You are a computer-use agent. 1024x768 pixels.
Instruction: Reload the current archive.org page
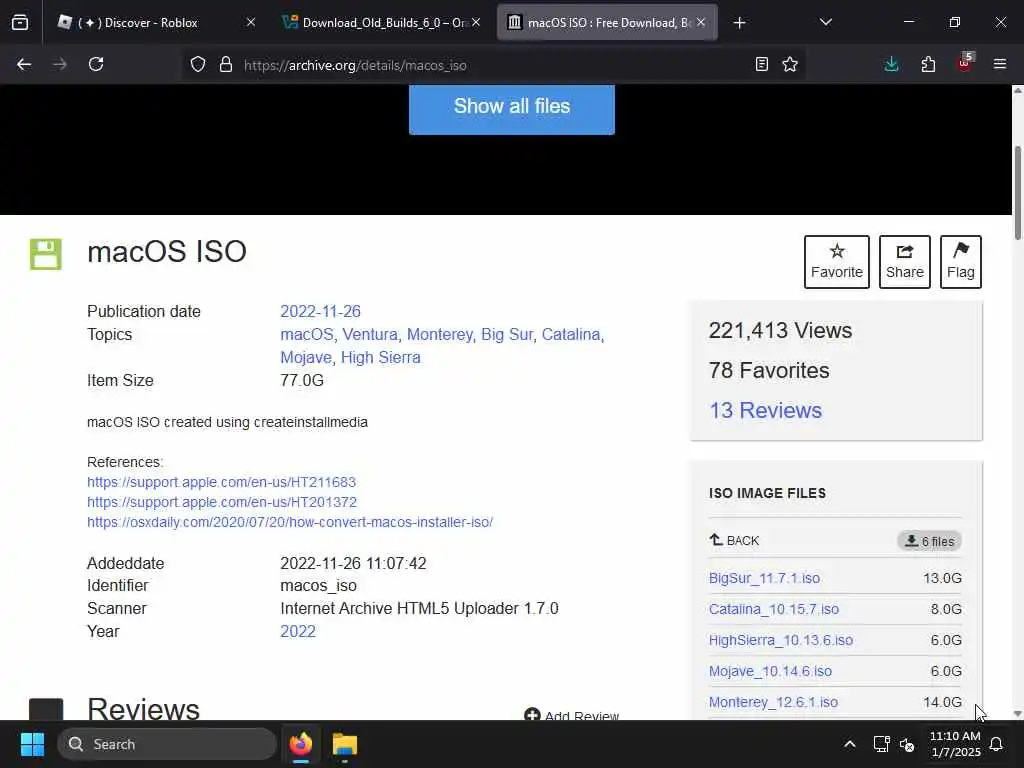[96, 64]
